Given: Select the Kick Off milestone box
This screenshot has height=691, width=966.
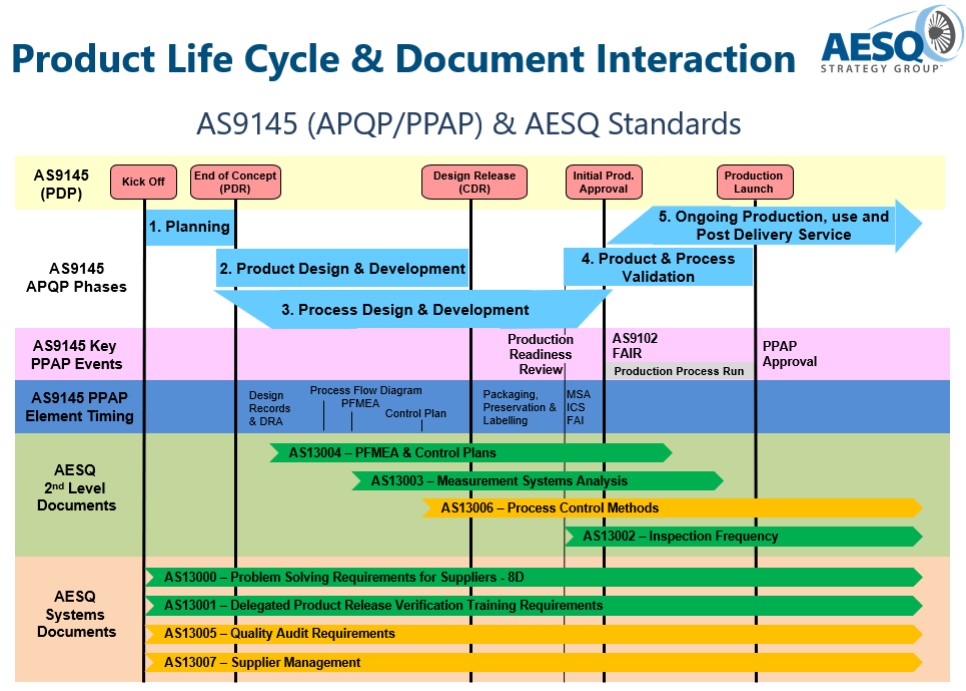Looking at the screenshot, I should tap(144, 182).
